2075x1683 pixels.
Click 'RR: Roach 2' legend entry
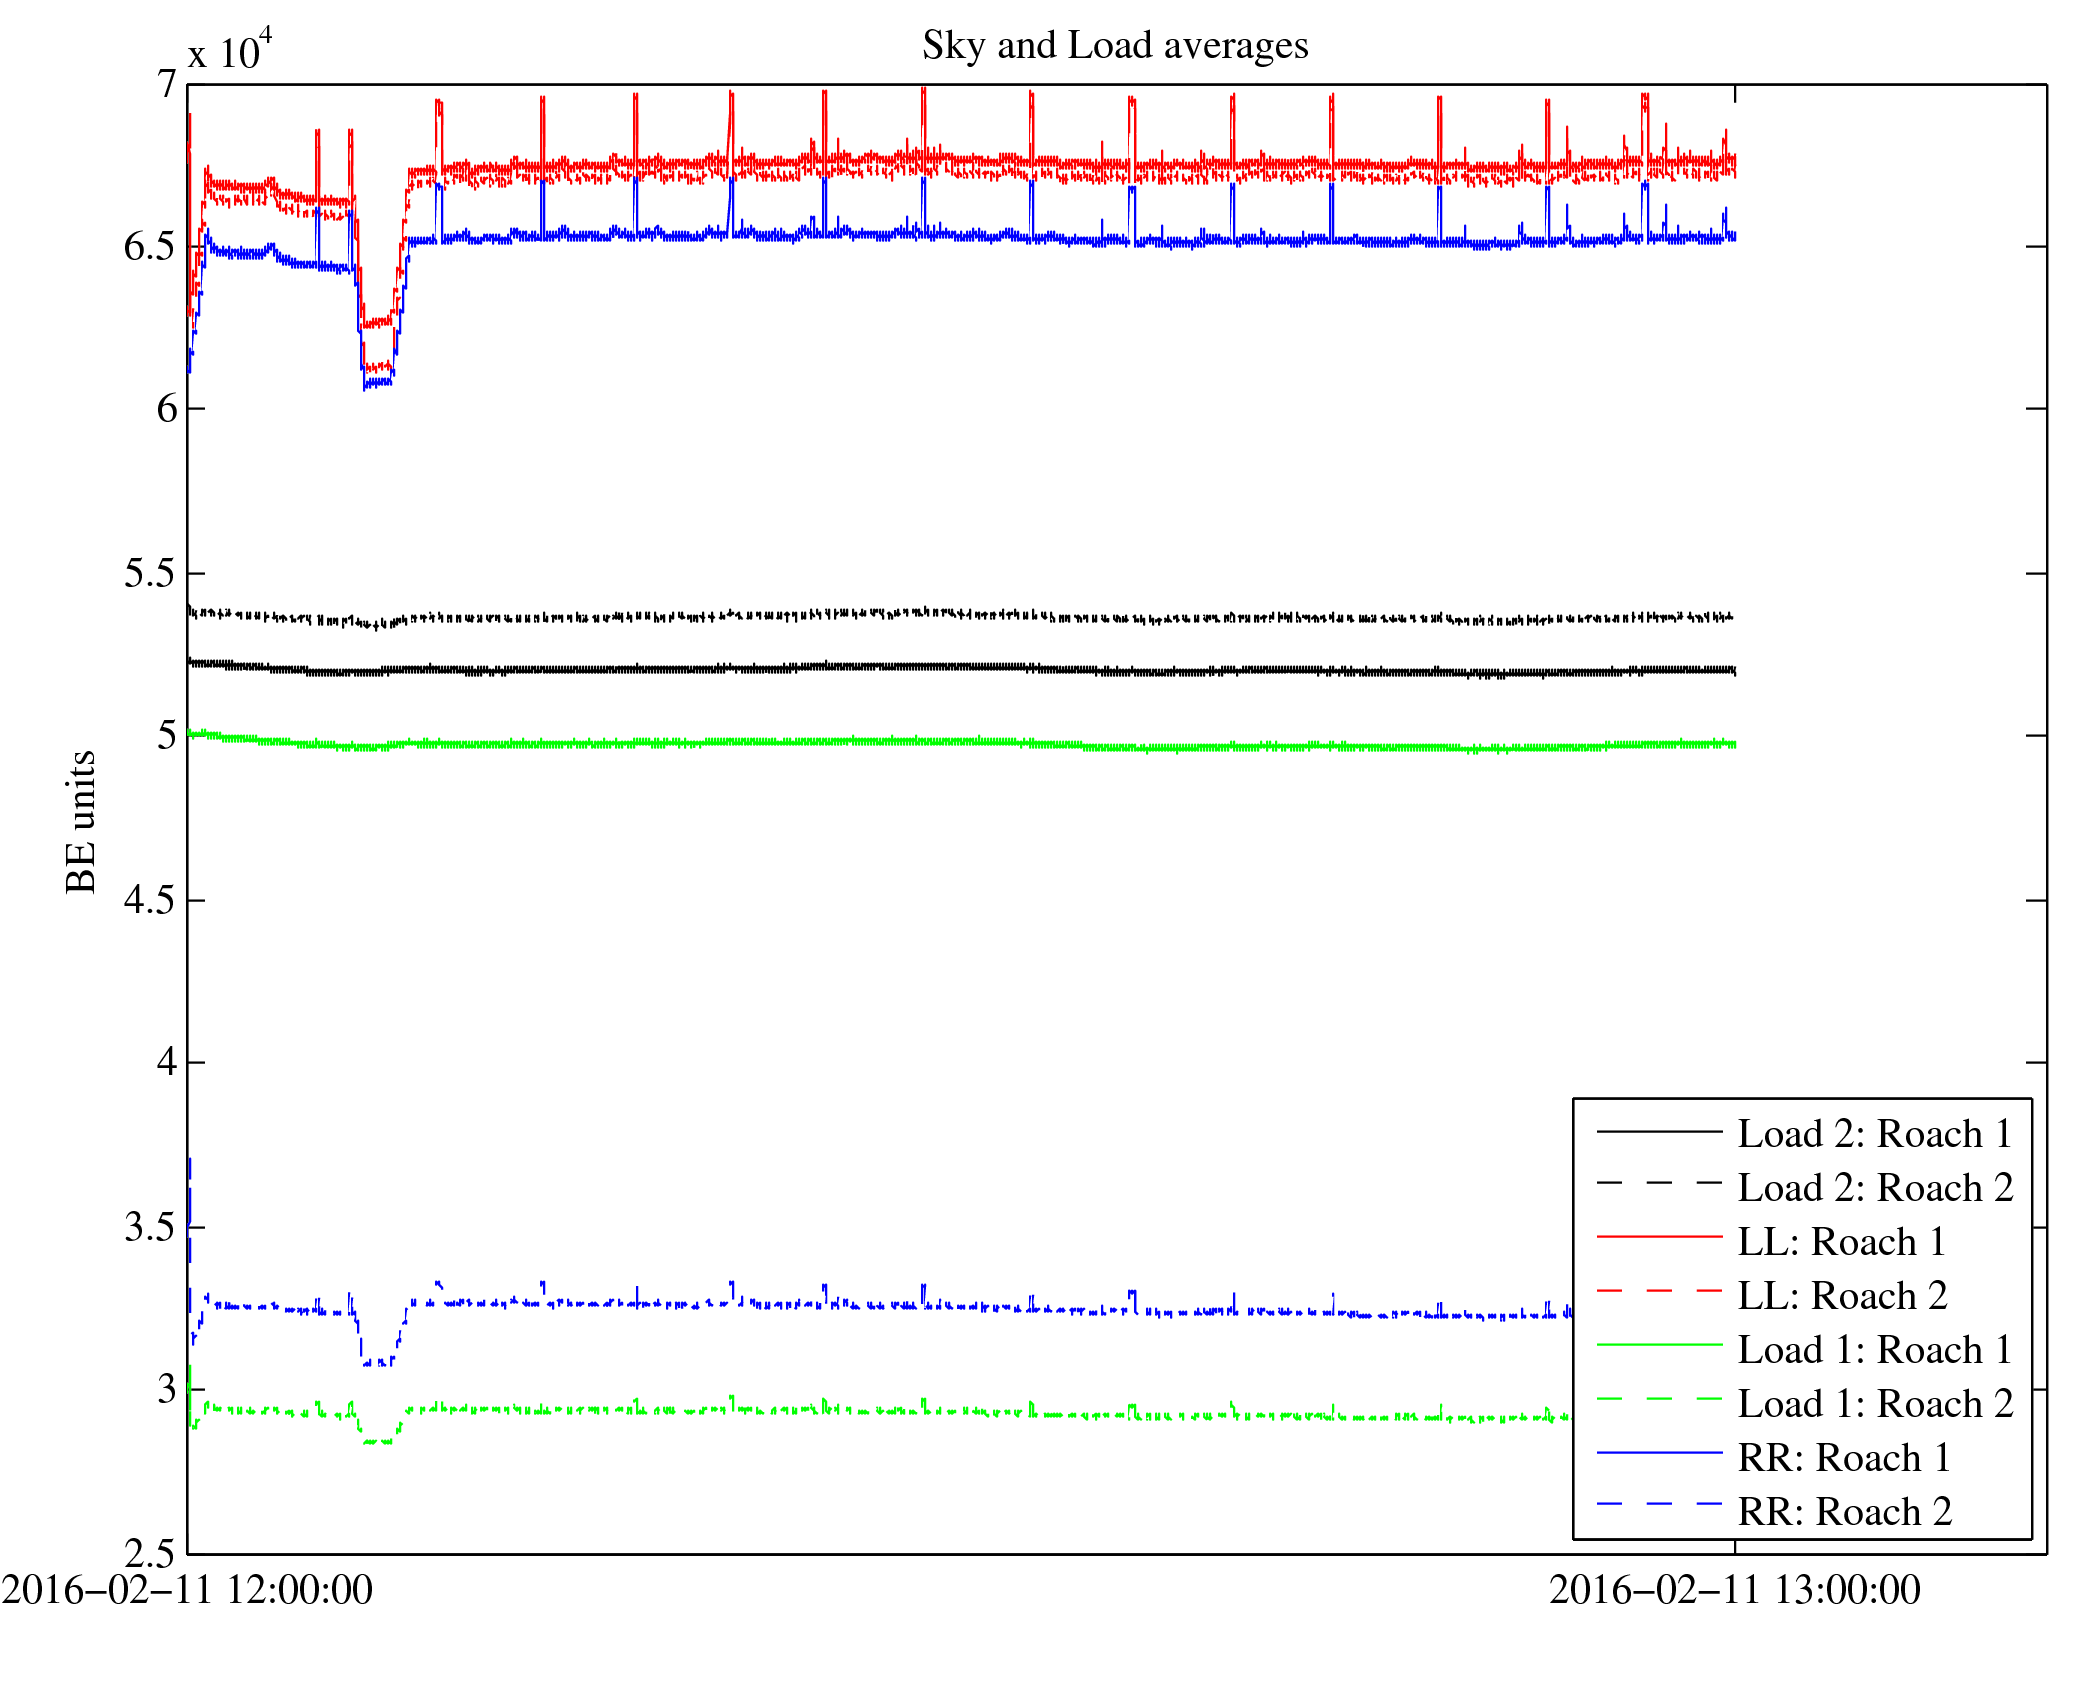pos(1843,1512)
